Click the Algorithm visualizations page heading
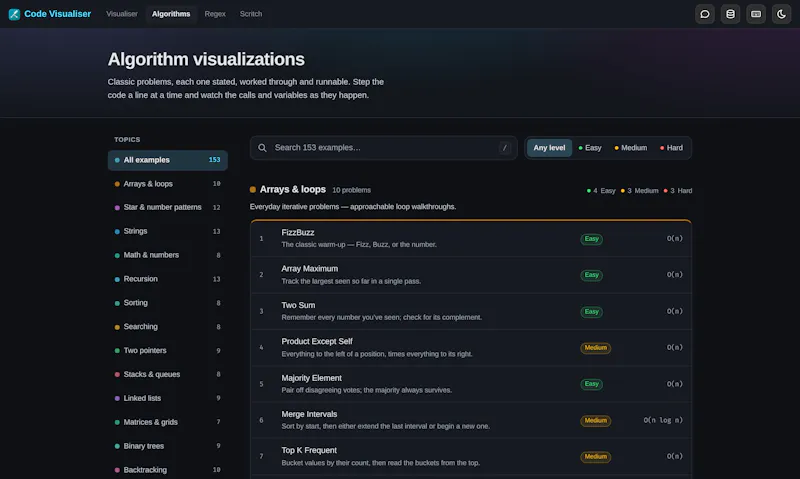 [x=206, y=59]
